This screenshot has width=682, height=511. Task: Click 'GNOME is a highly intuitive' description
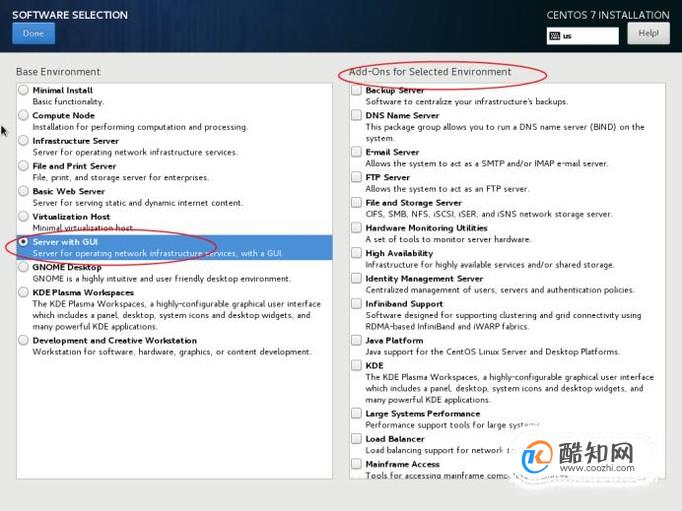pyautogui.click(x=162, y=278)
